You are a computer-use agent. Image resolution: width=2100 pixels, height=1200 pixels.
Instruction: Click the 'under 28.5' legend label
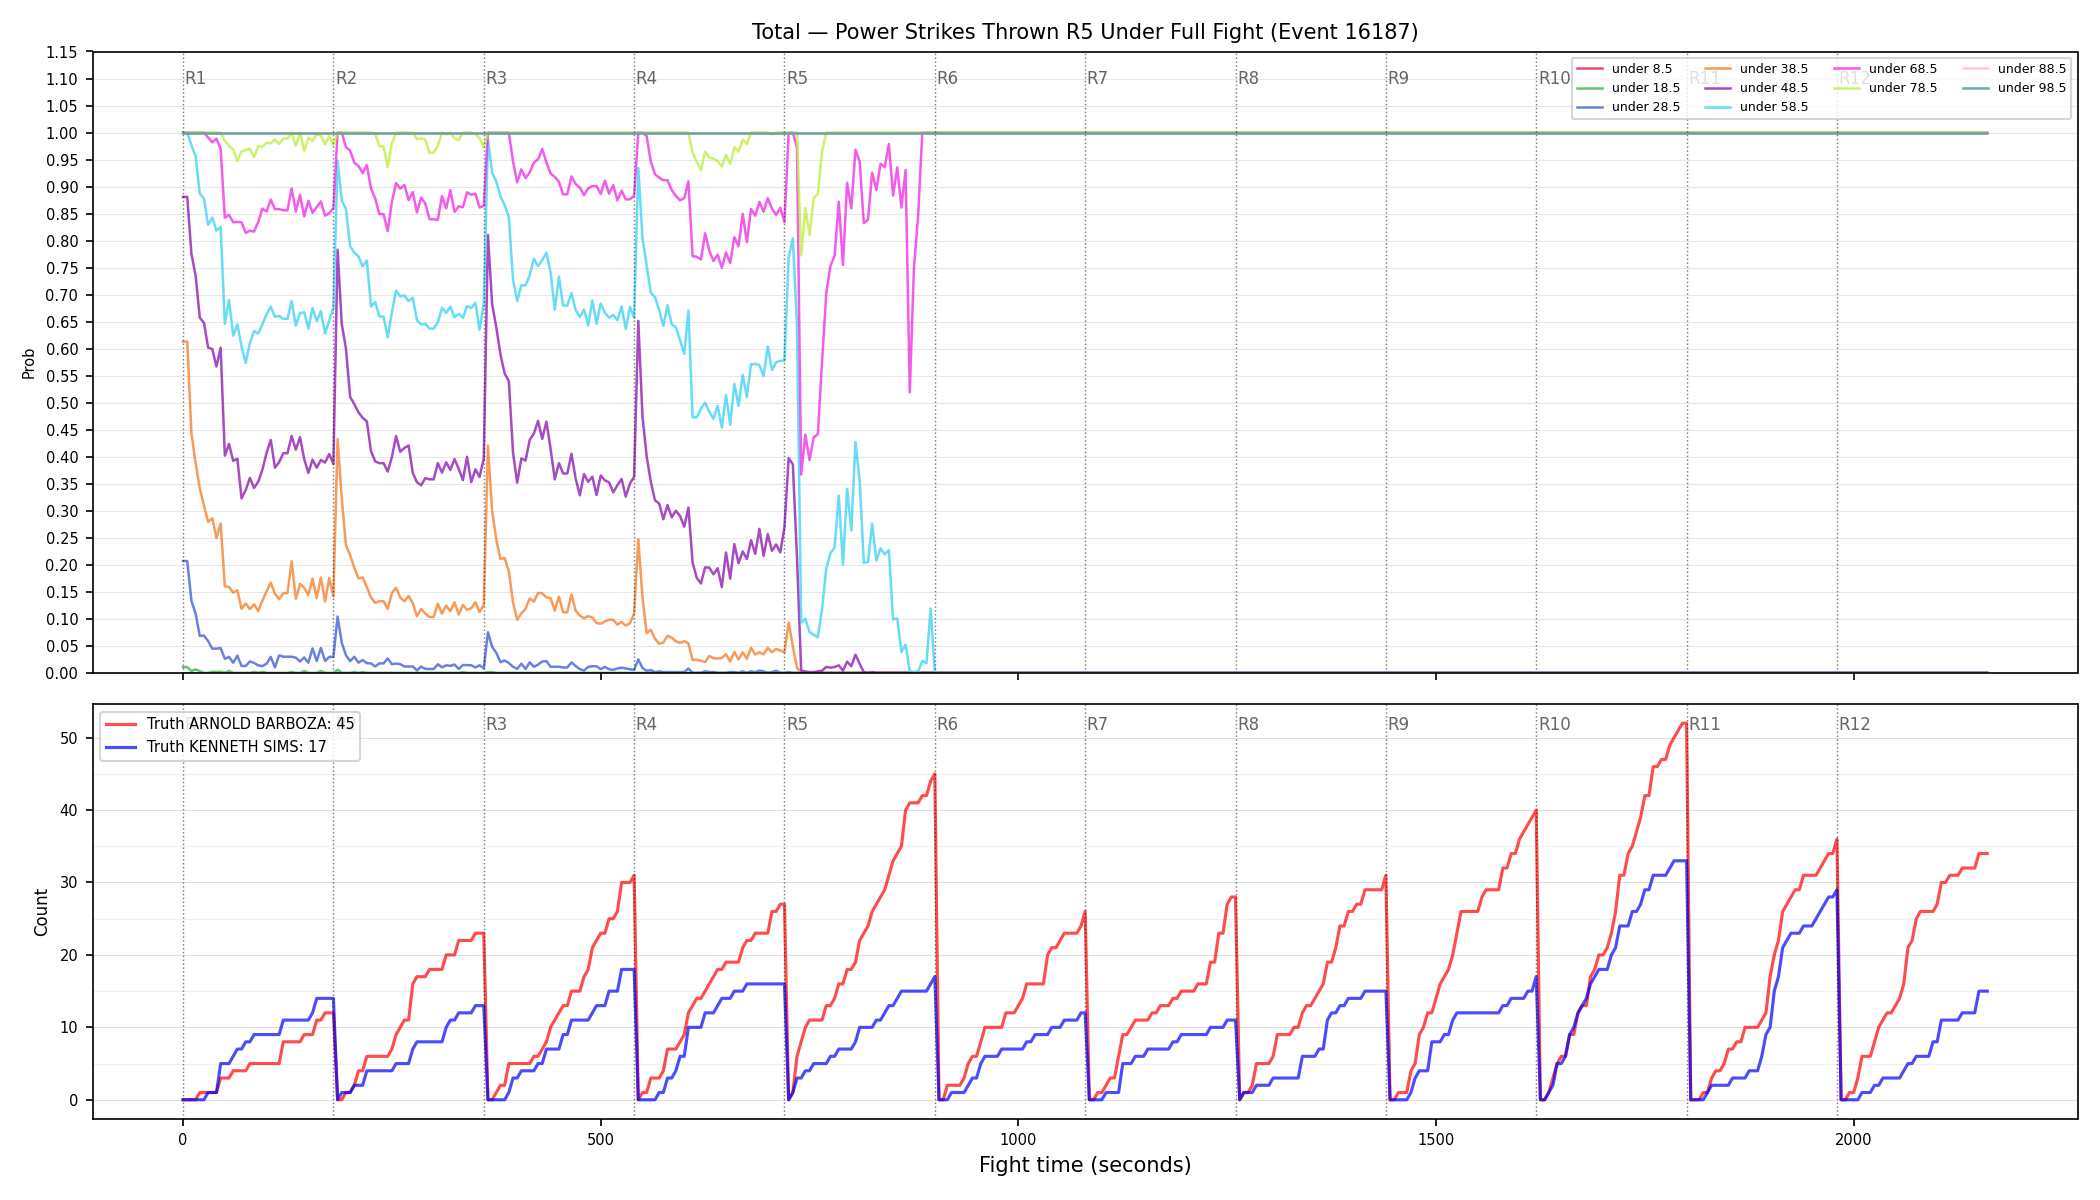[1646, 107]
